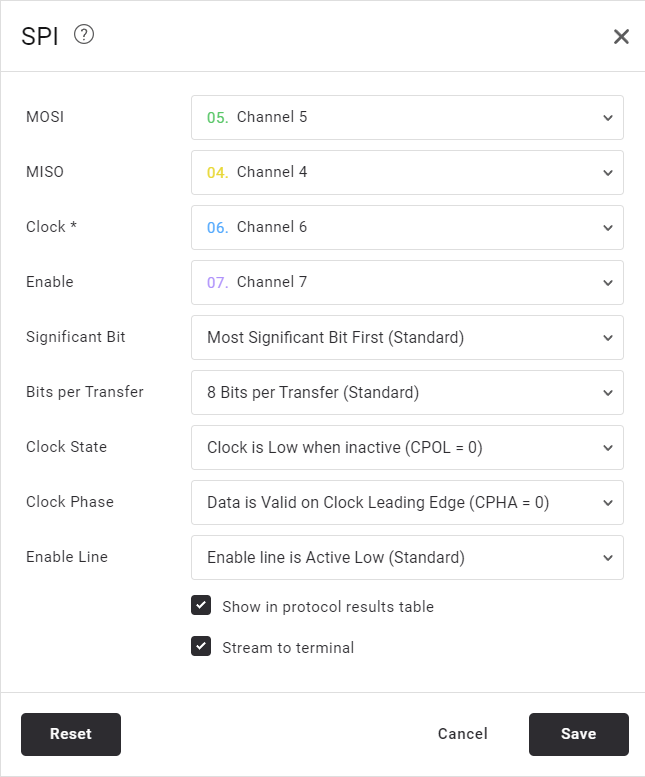Close the SPI dialog with X icon

(621, 37)
